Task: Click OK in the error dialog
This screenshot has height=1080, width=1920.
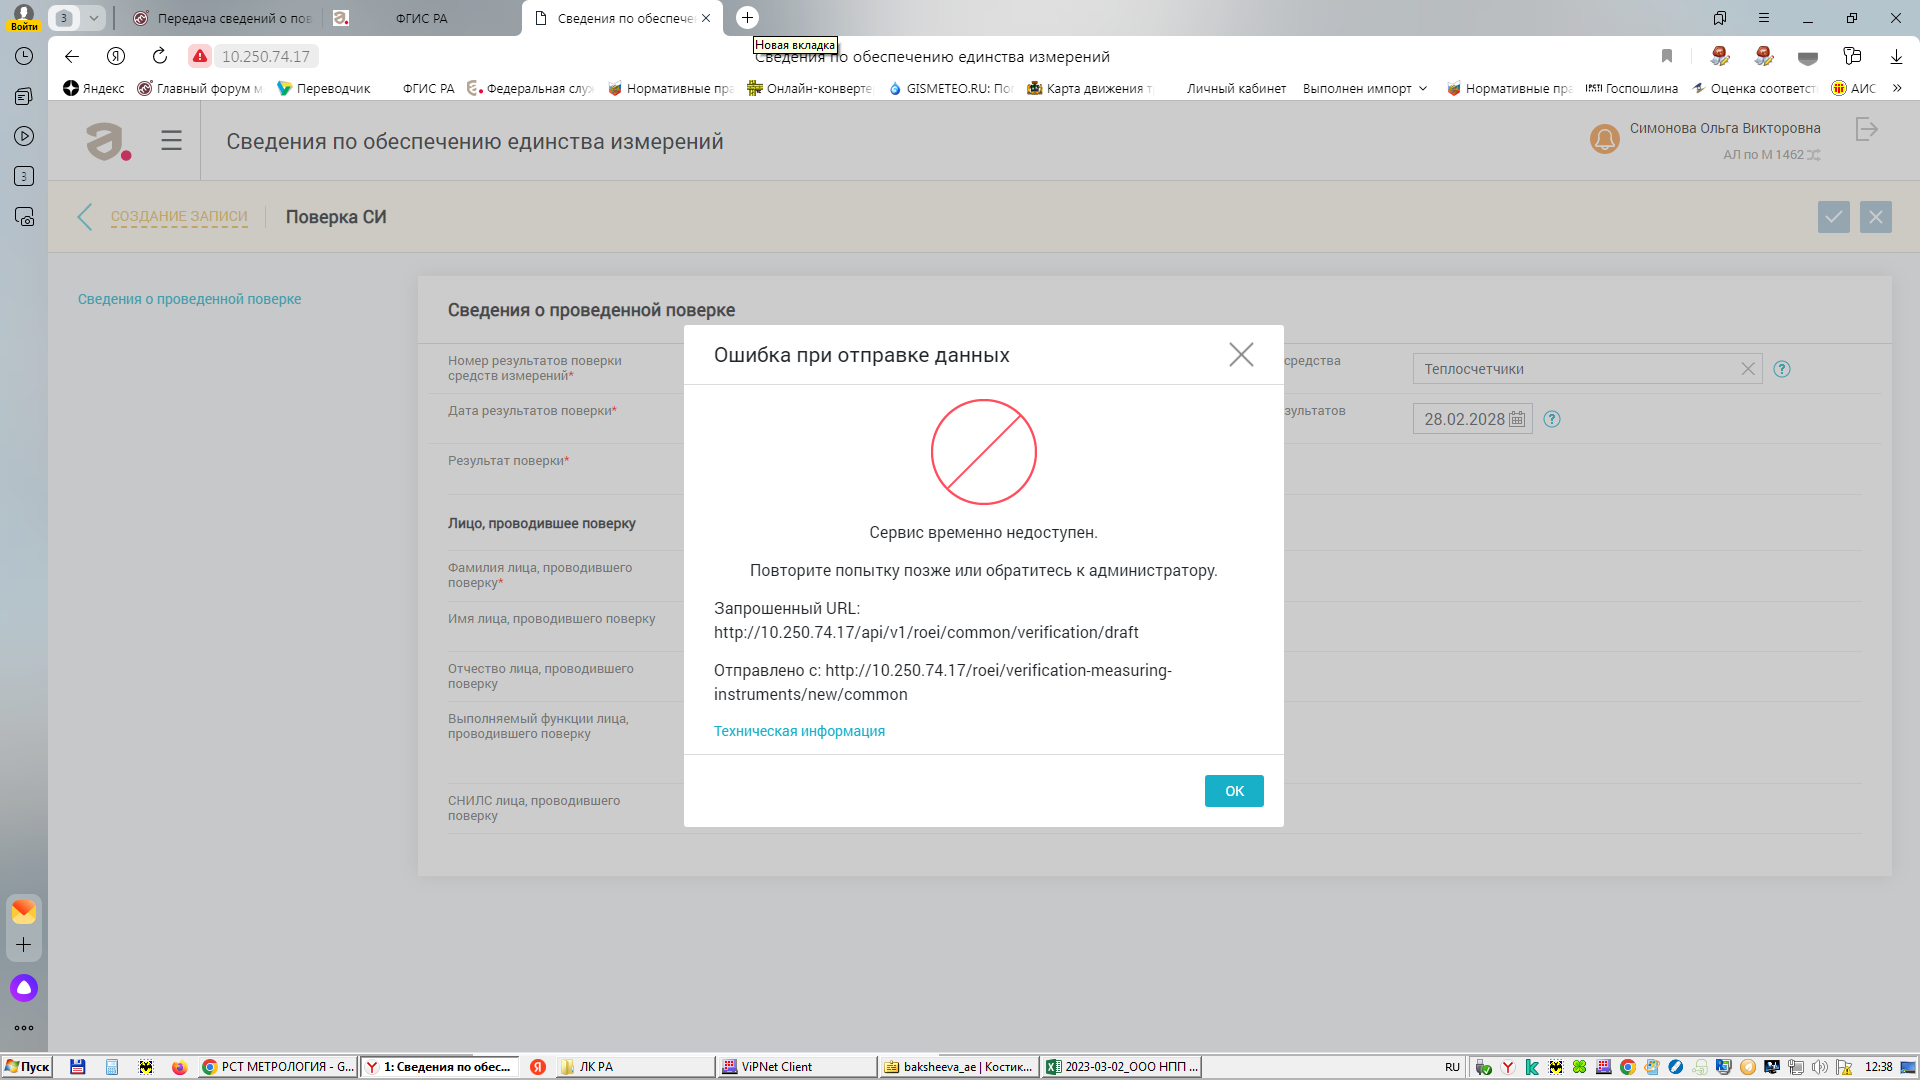Action: (x=1234, y=791)
